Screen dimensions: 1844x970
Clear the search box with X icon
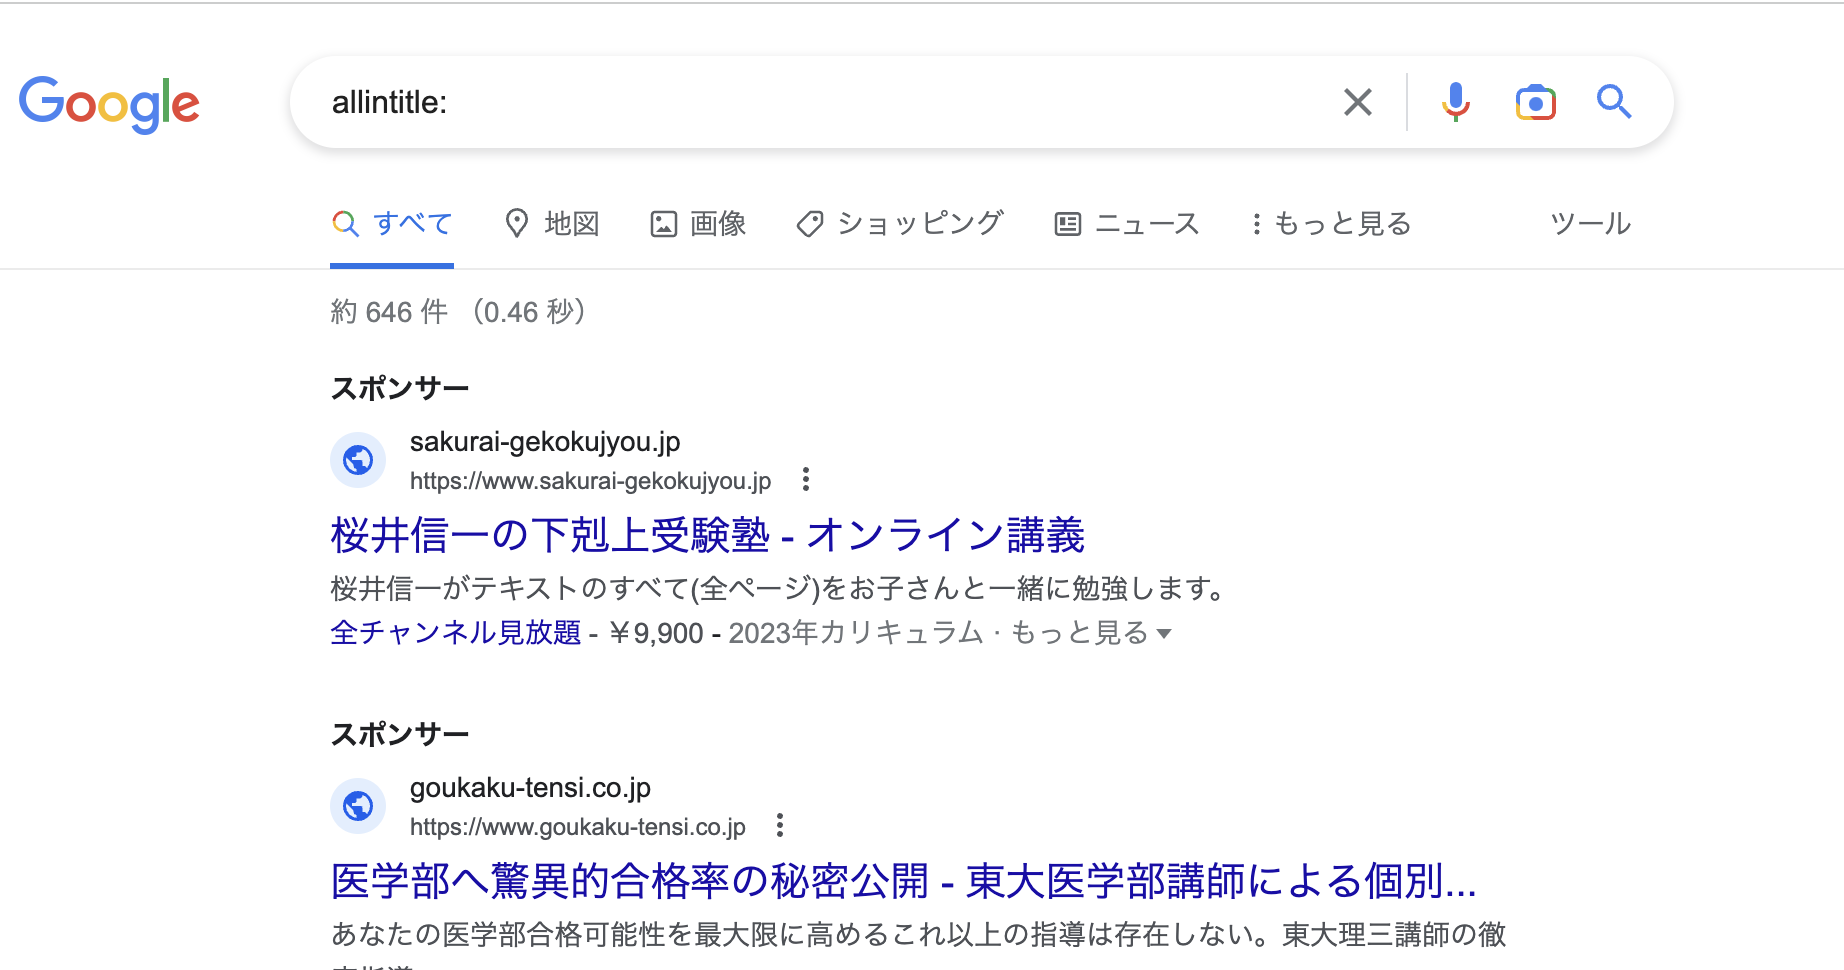(1357, 102)
